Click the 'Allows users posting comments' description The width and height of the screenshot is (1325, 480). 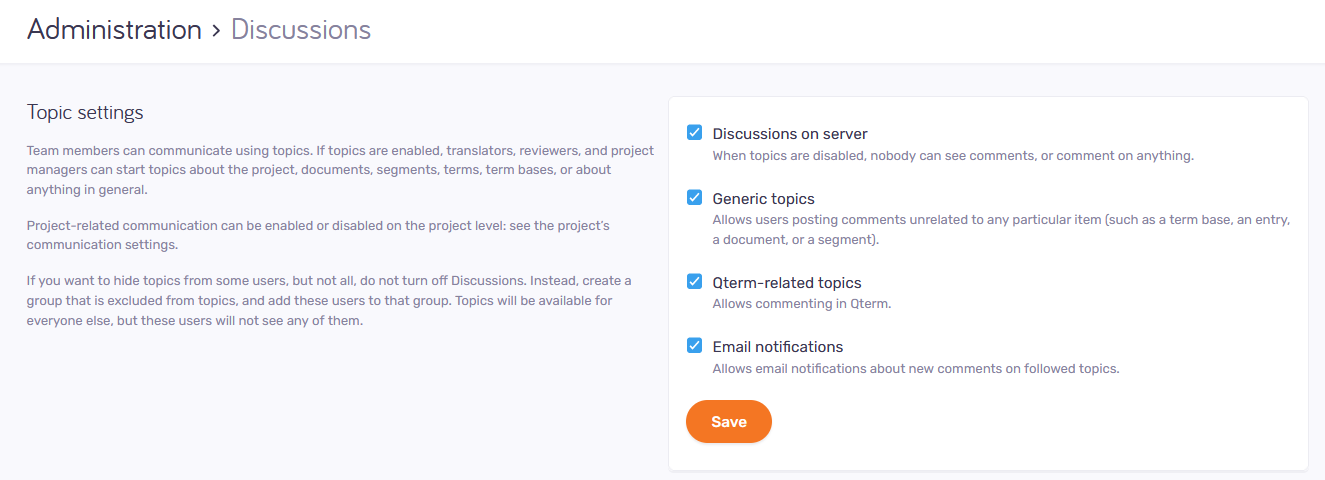[x=1002, y=230]
